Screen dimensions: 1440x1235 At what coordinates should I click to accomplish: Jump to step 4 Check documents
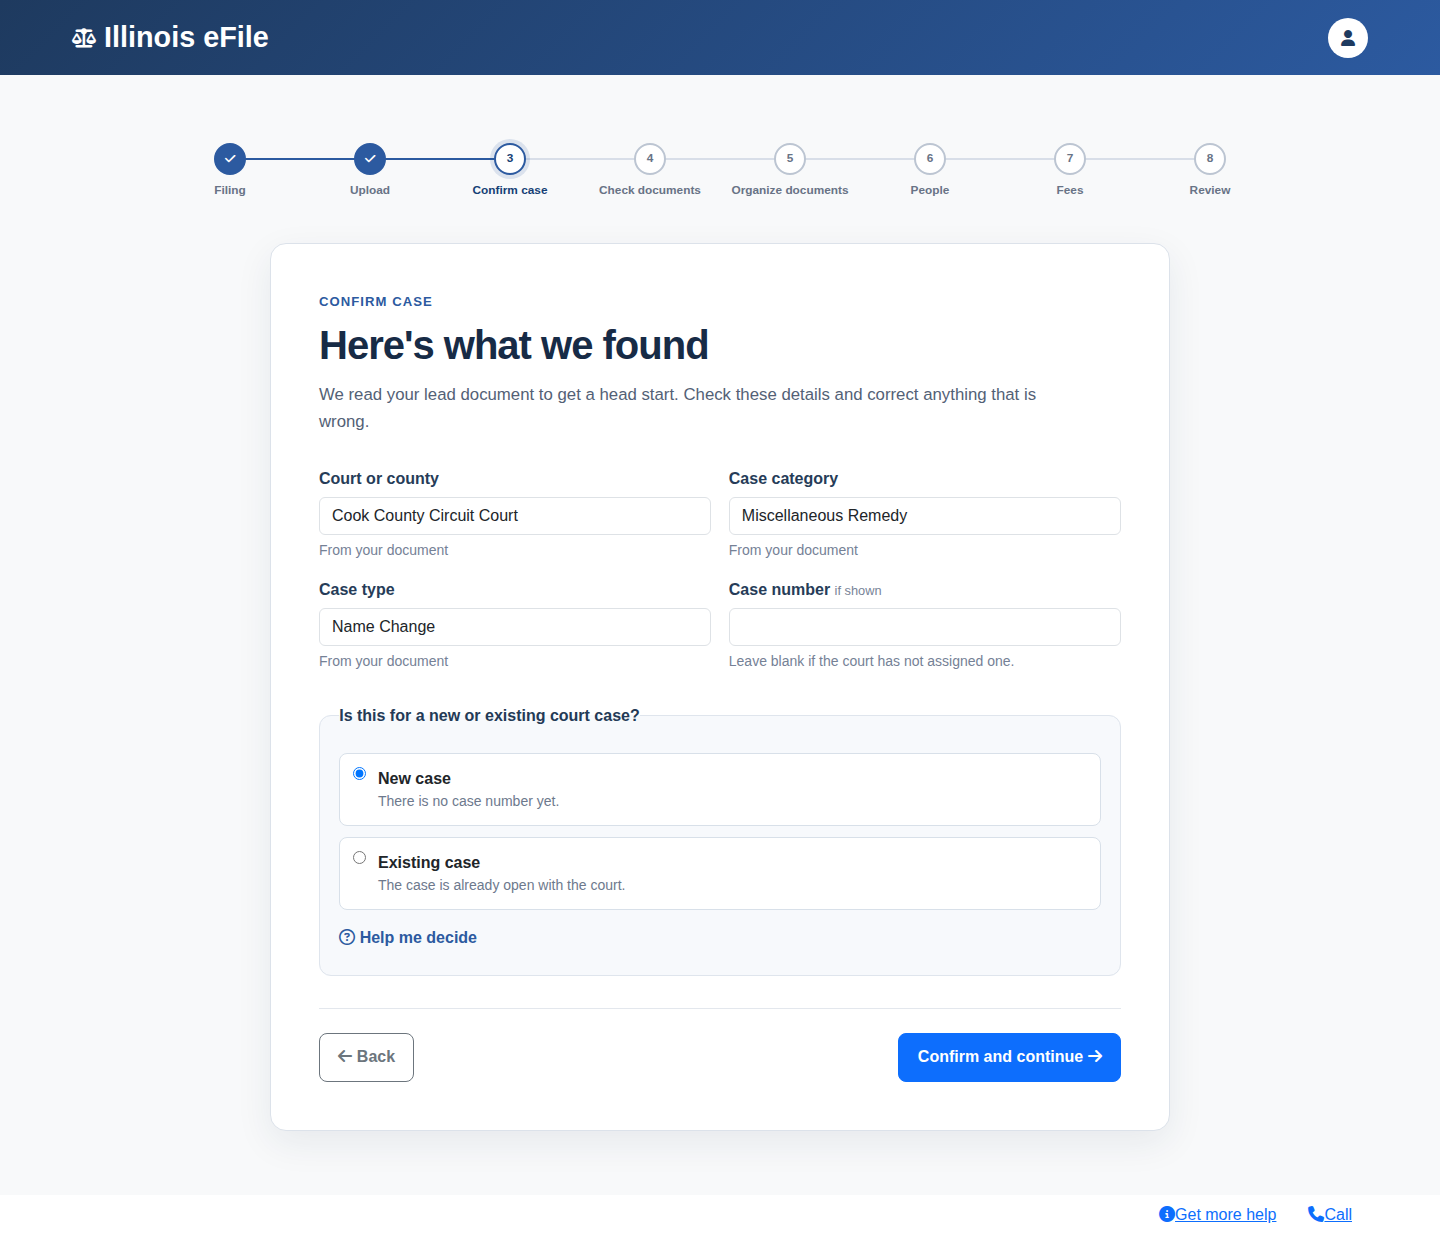[x=650, y=158]
